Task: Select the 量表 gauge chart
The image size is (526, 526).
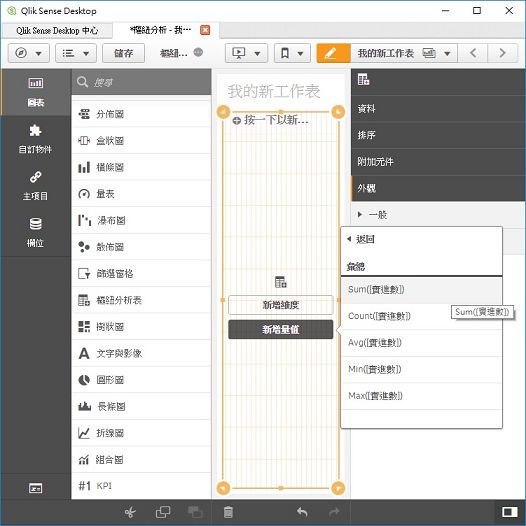Action: [x=142, y=194]
